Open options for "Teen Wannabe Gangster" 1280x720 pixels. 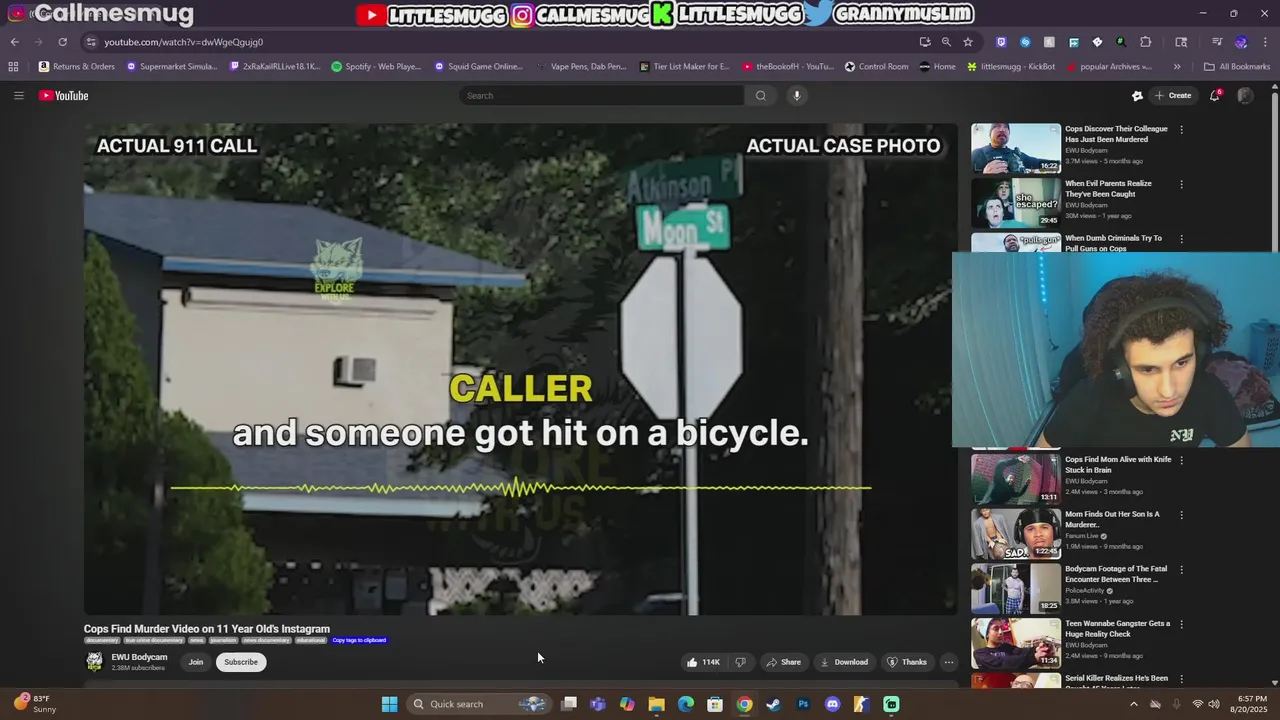(x=1181, y=624)
